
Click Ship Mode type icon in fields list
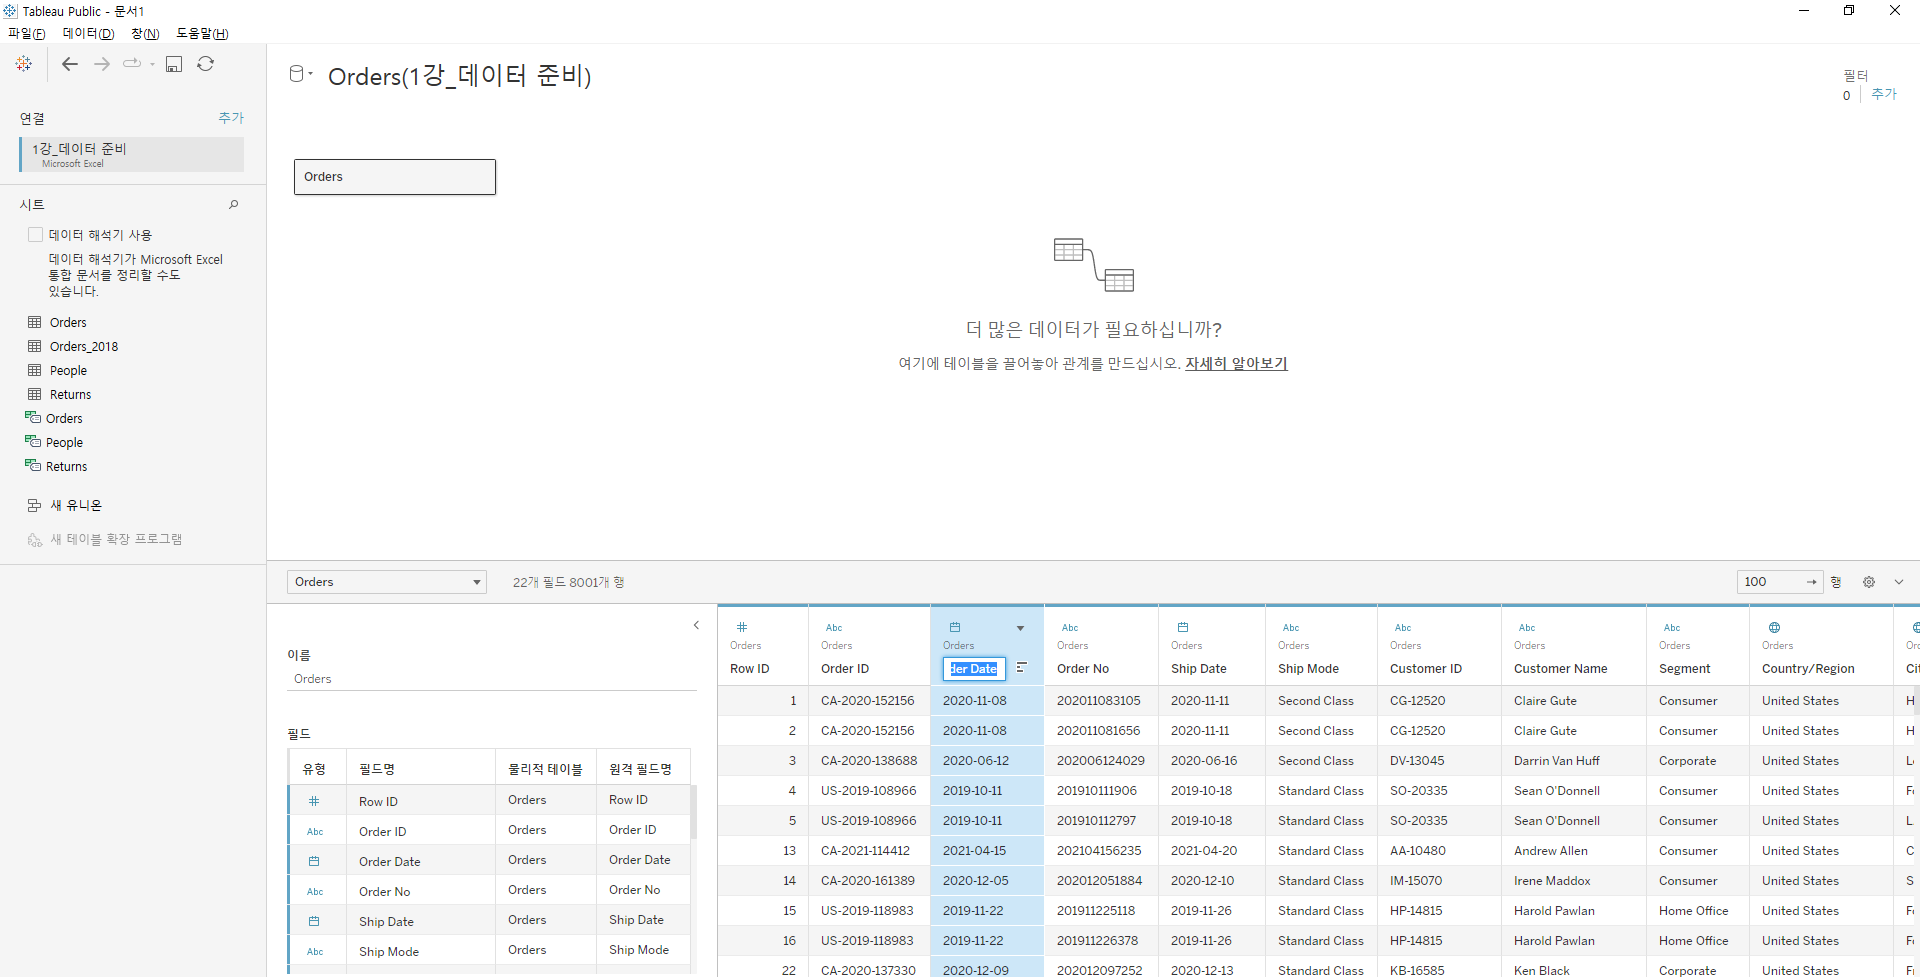pyautogui.click(x=315, y=952)
